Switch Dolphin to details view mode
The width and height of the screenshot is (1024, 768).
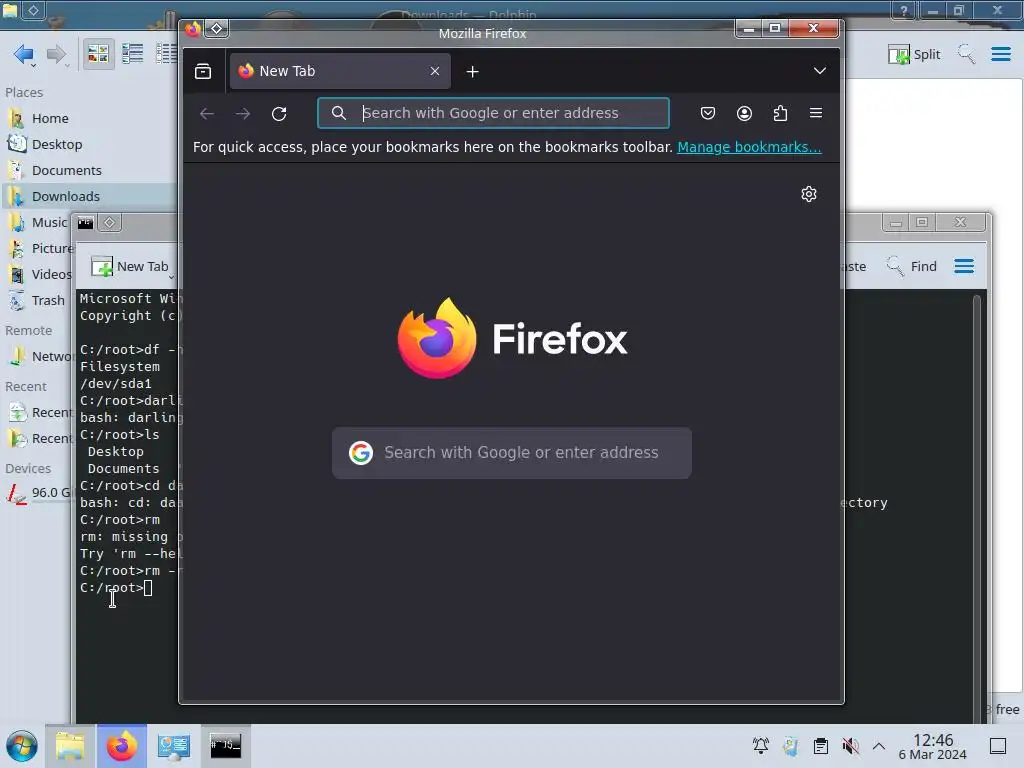click(x=167, y=54)
